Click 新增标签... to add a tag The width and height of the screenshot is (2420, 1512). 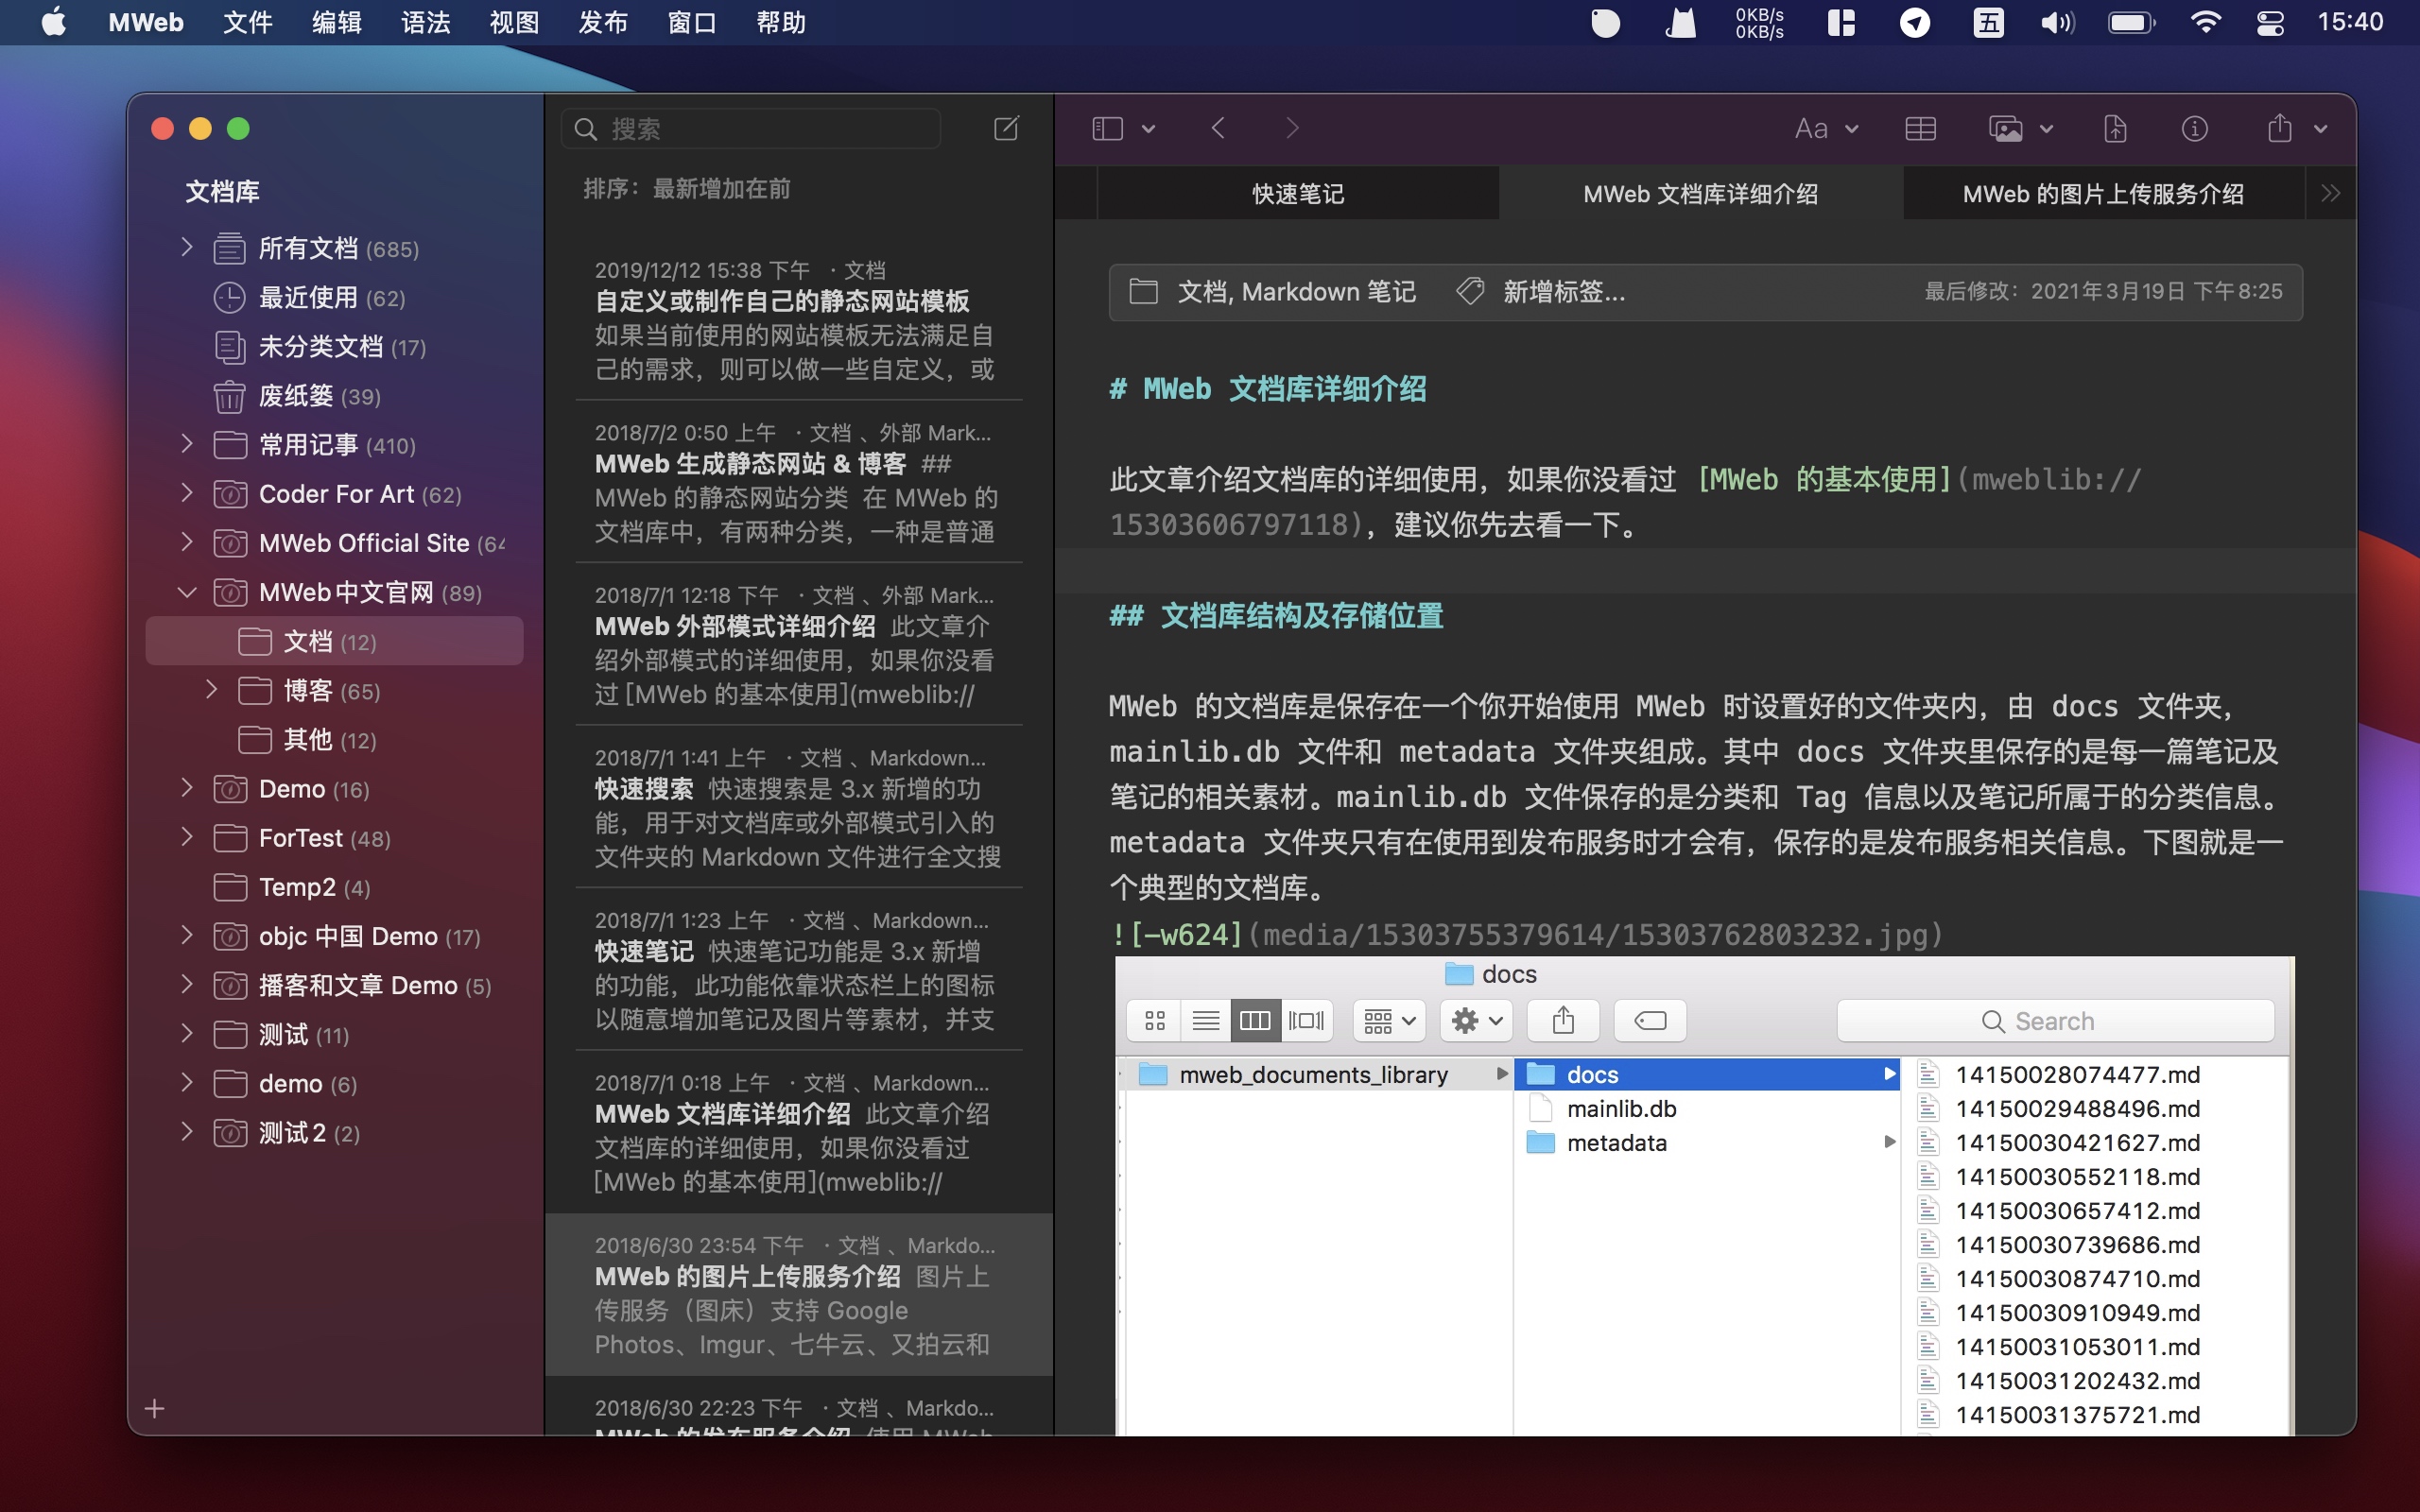(1563, 292)
